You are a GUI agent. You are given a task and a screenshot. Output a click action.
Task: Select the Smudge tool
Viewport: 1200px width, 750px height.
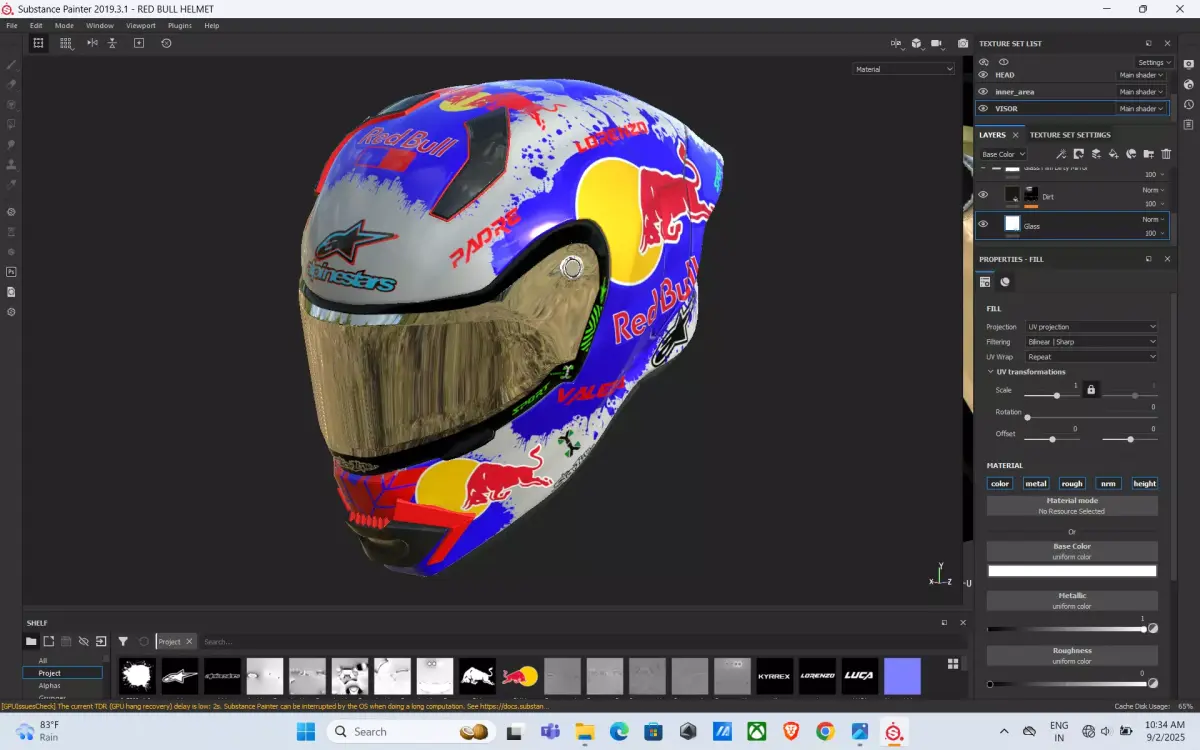click(x=11, y=144)
